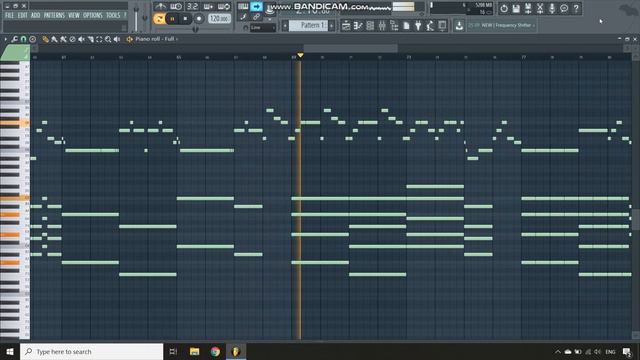Select the Zoom magnifier tool
The image size is (640, 360).
coord(108,39)
